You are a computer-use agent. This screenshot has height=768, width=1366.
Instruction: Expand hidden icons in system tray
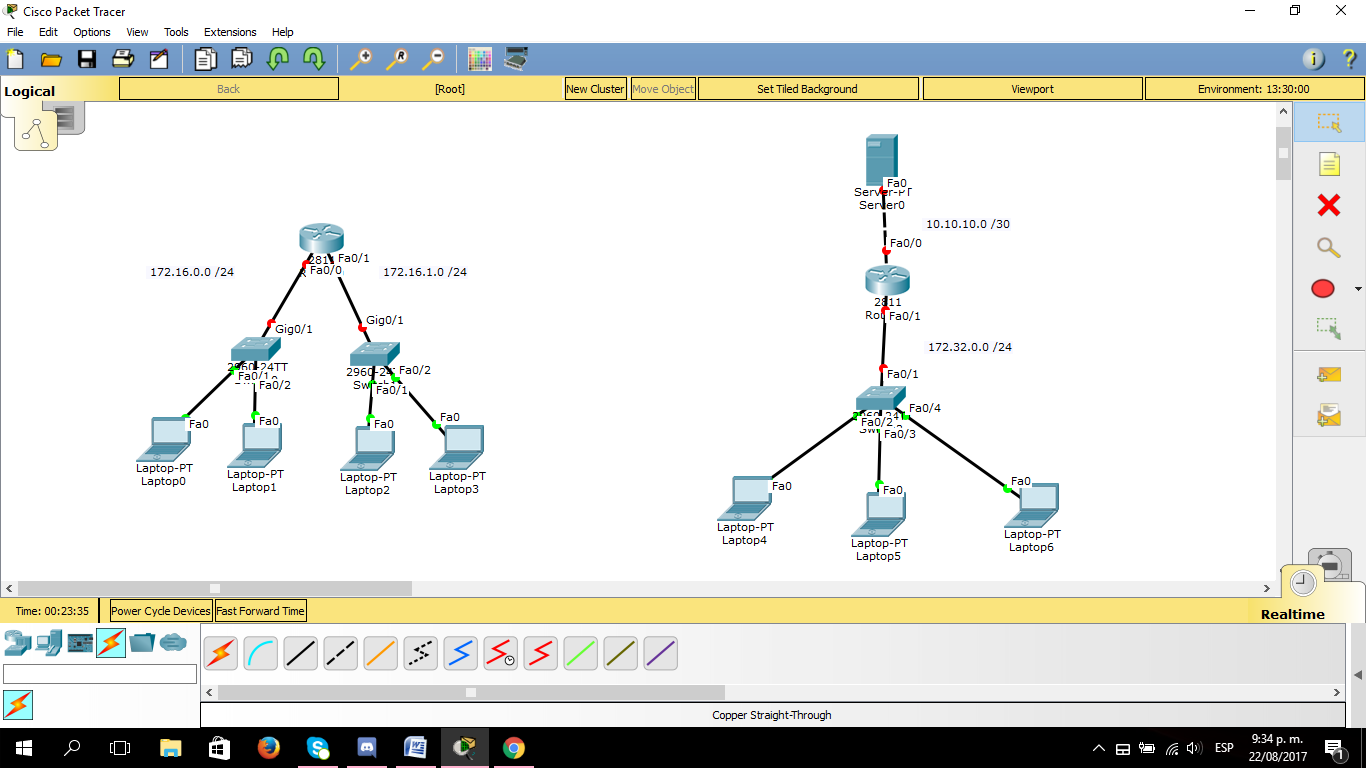point(1097,747)
